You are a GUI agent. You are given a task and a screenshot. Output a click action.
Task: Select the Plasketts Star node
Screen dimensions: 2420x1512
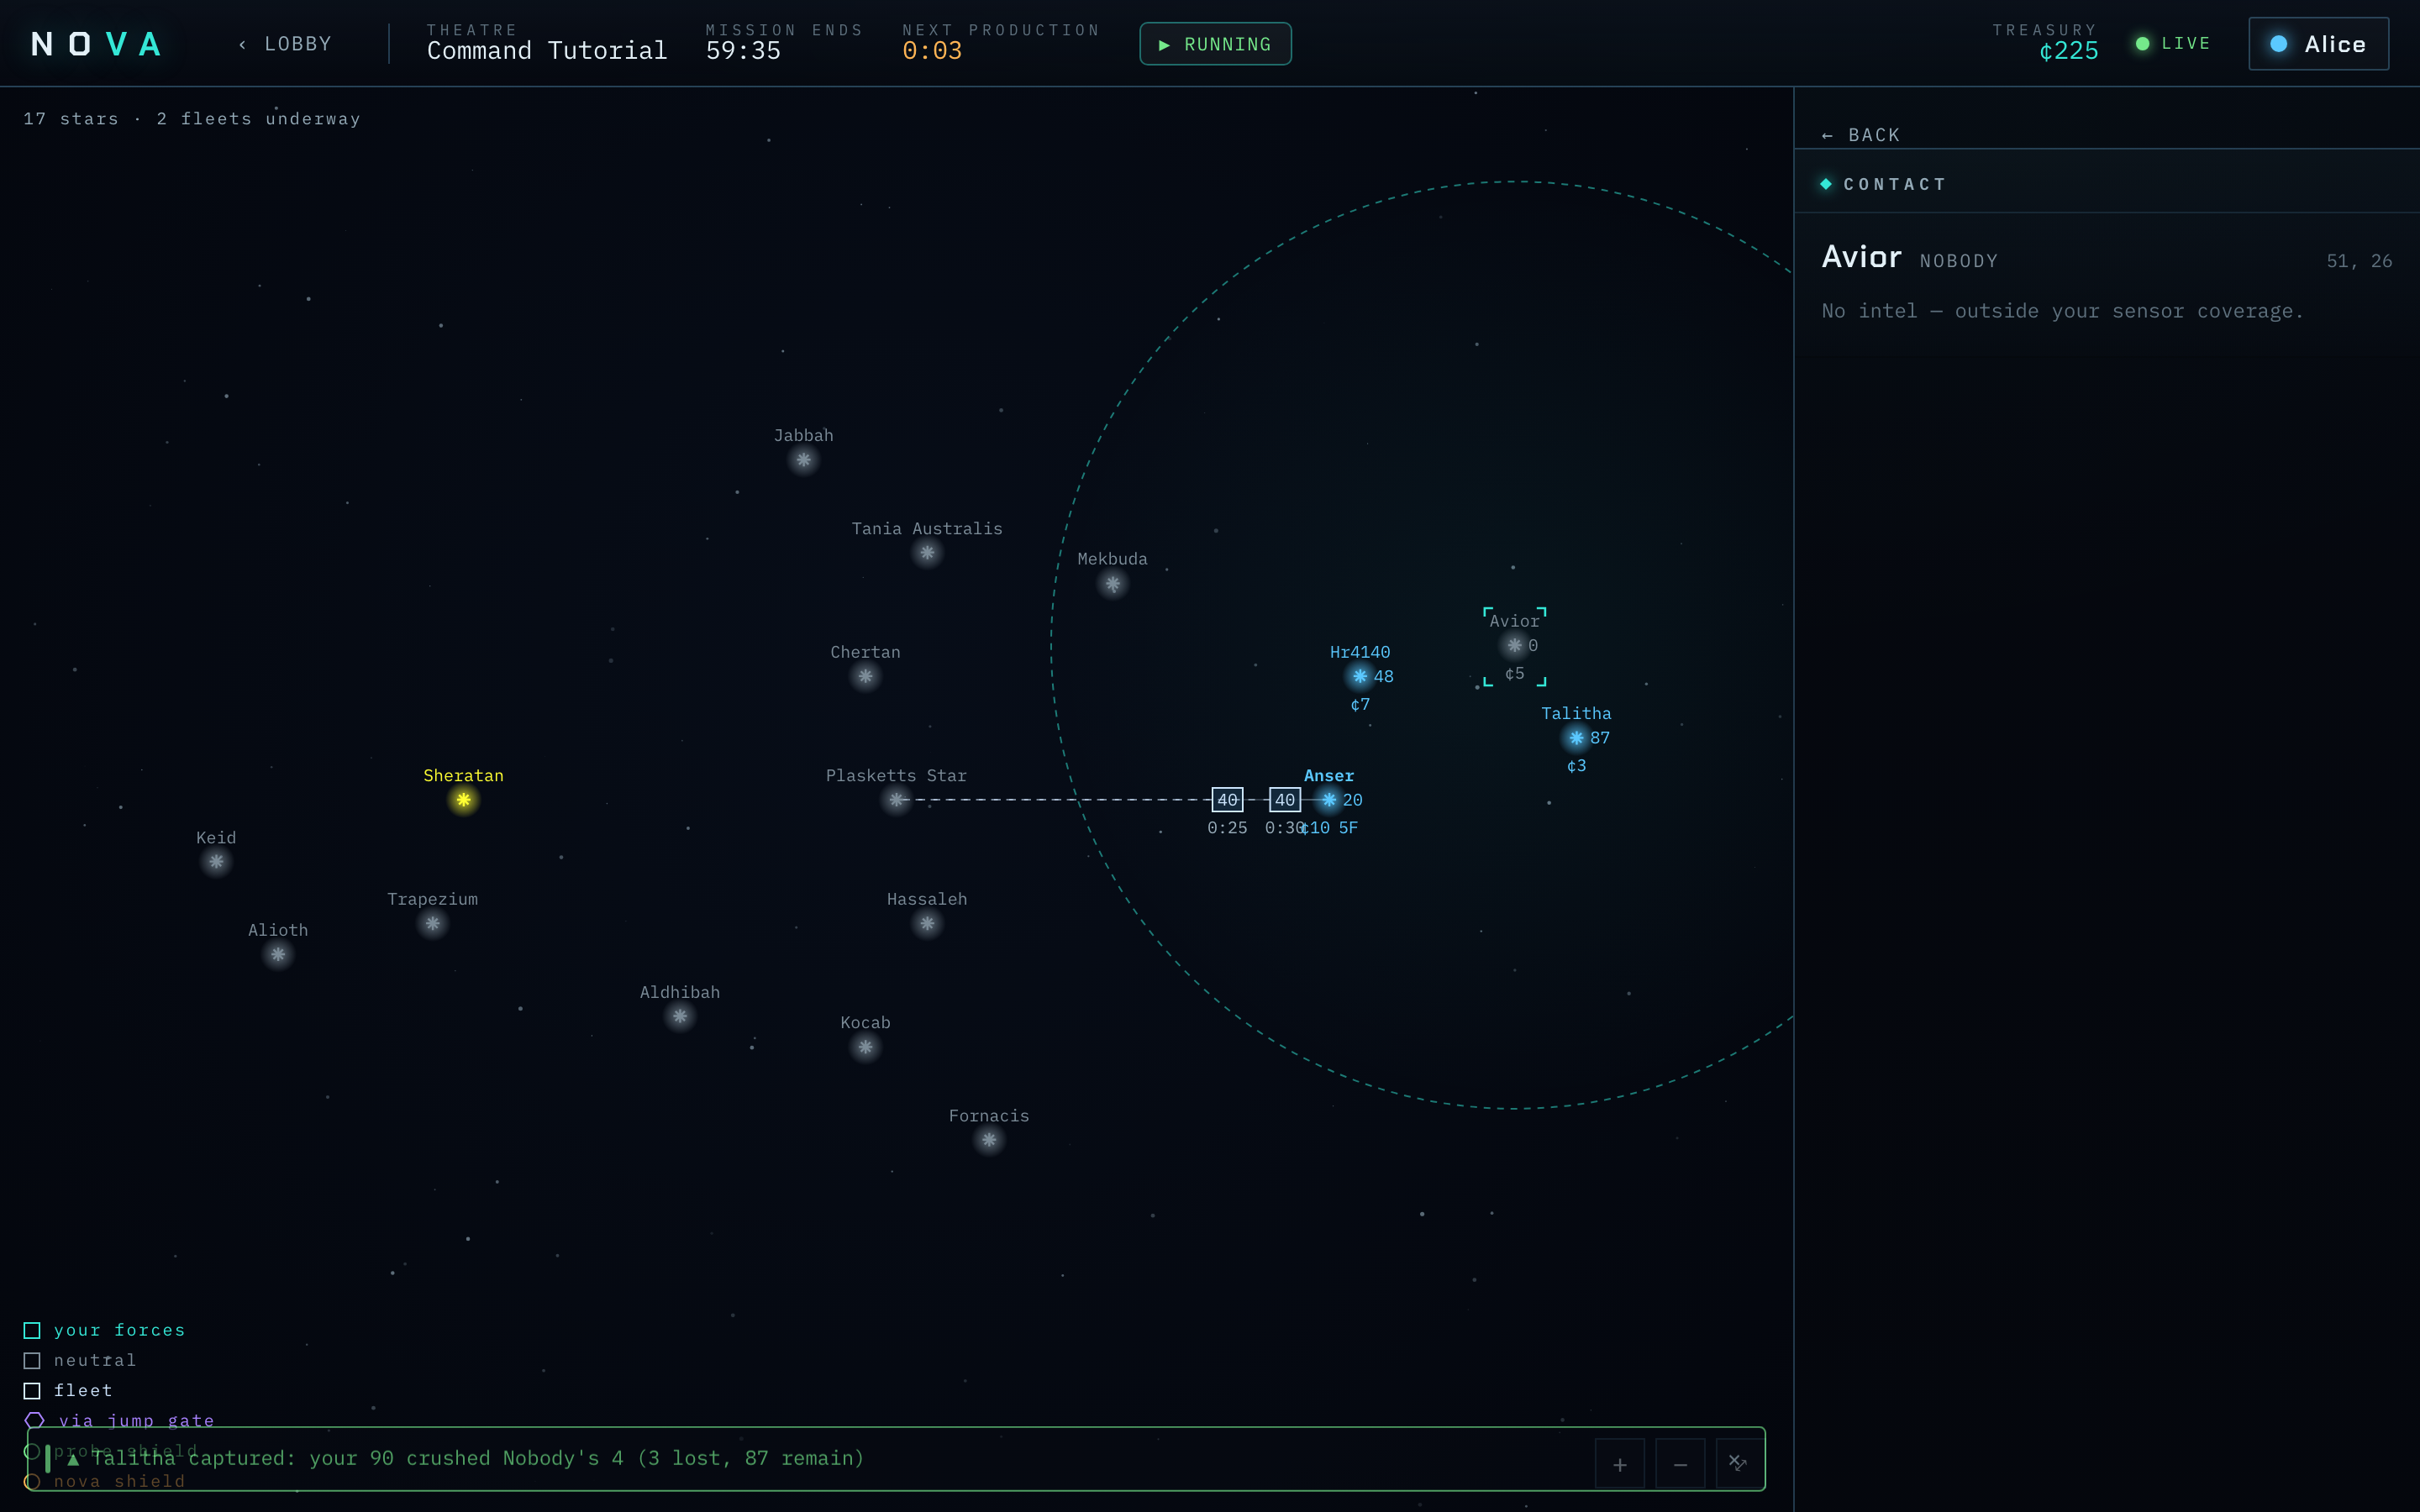click(x=896, y=799)
